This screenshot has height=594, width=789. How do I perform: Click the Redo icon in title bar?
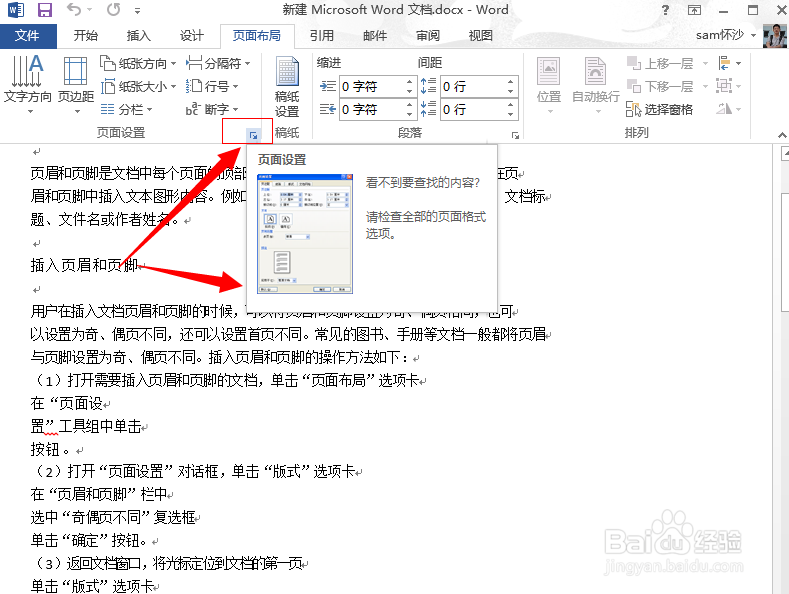pyautogui.click(x=114, y=10)
